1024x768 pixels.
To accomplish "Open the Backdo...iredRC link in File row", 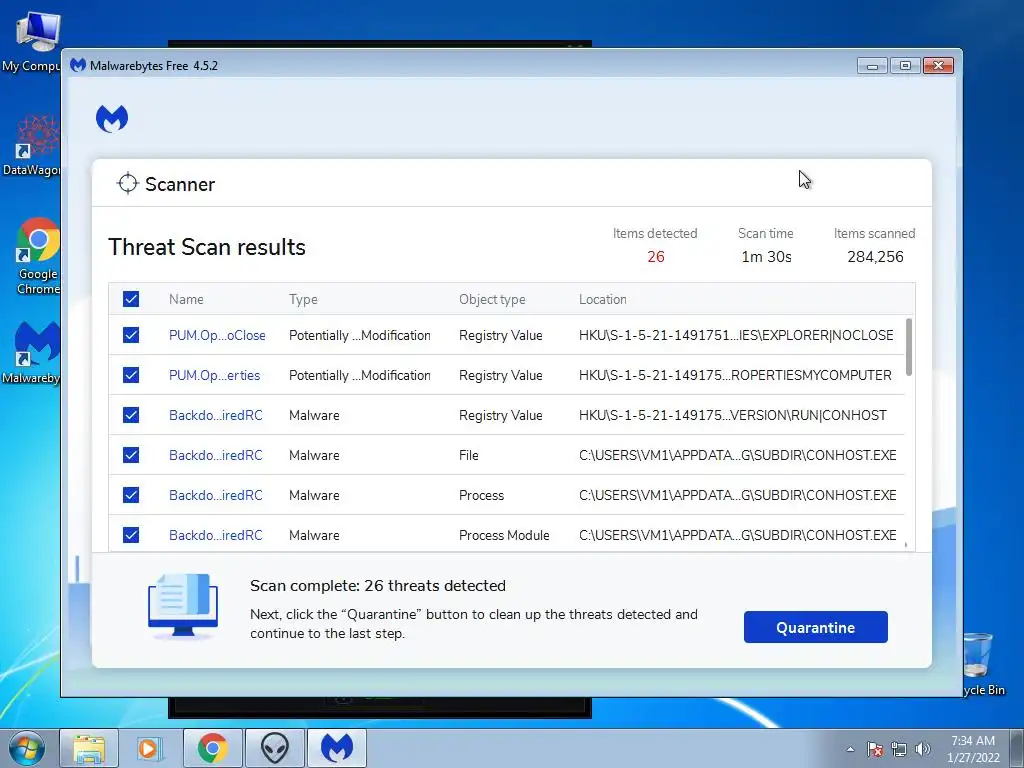I will (x=216, y=455).
